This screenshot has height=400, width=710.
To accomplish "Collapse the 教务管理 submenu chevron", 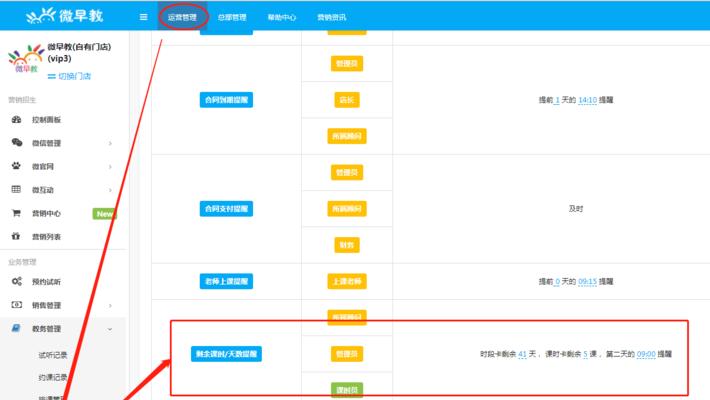I will pos(110,329).
